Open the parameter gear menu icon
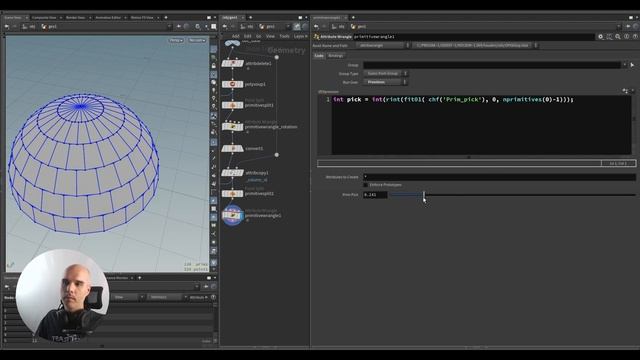Viewport: 640px width, 360px height. 600,37
